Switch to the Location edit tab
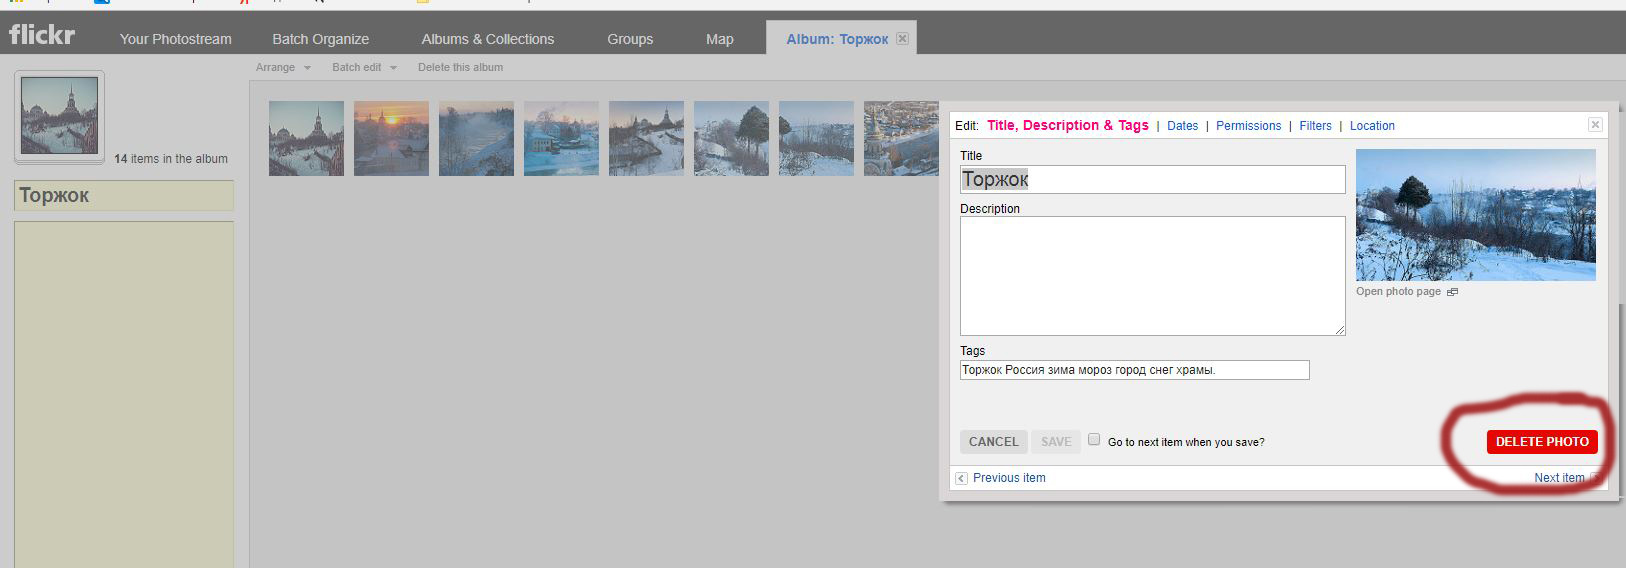 pos(1372,126)
